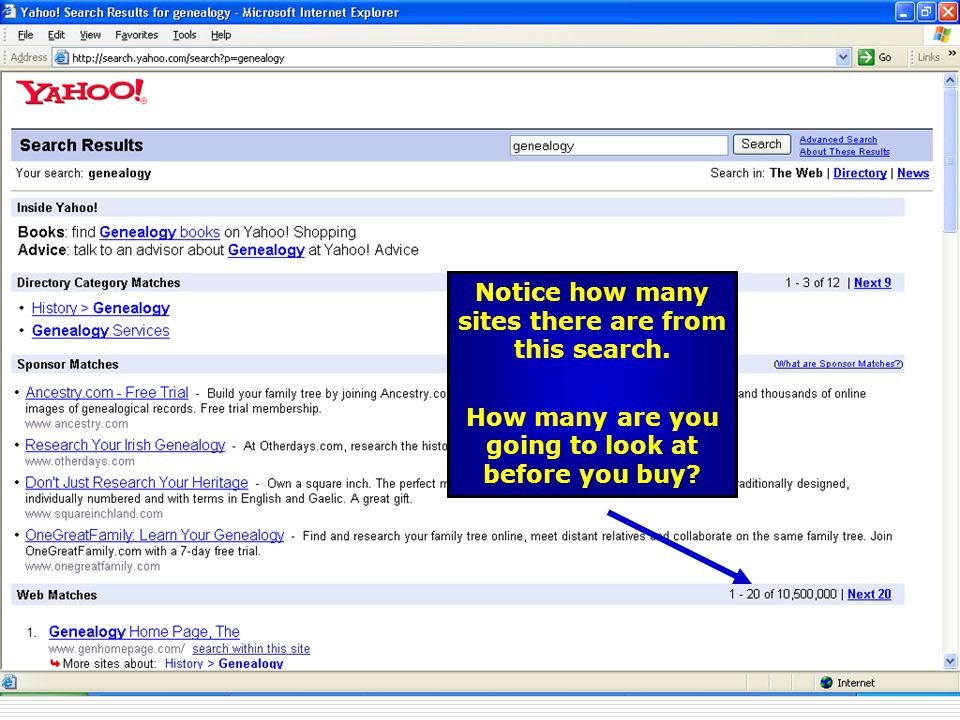
Task: Click the Sponsor Matches heading
Action: 67,364
